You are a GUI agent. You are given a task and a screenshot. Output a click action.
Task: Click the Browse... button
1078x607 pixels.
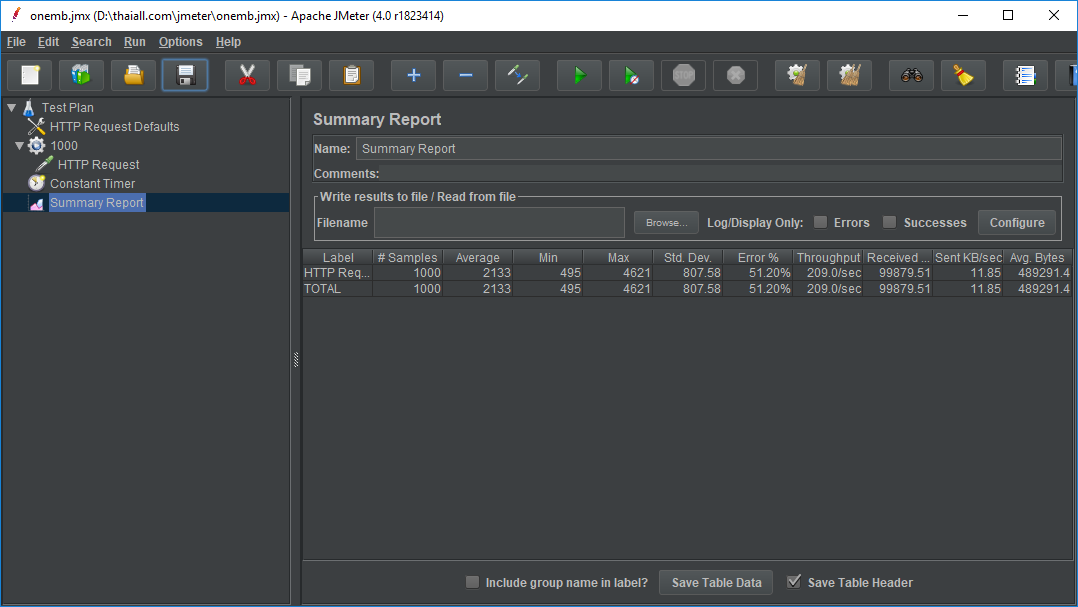click(665, 223)
